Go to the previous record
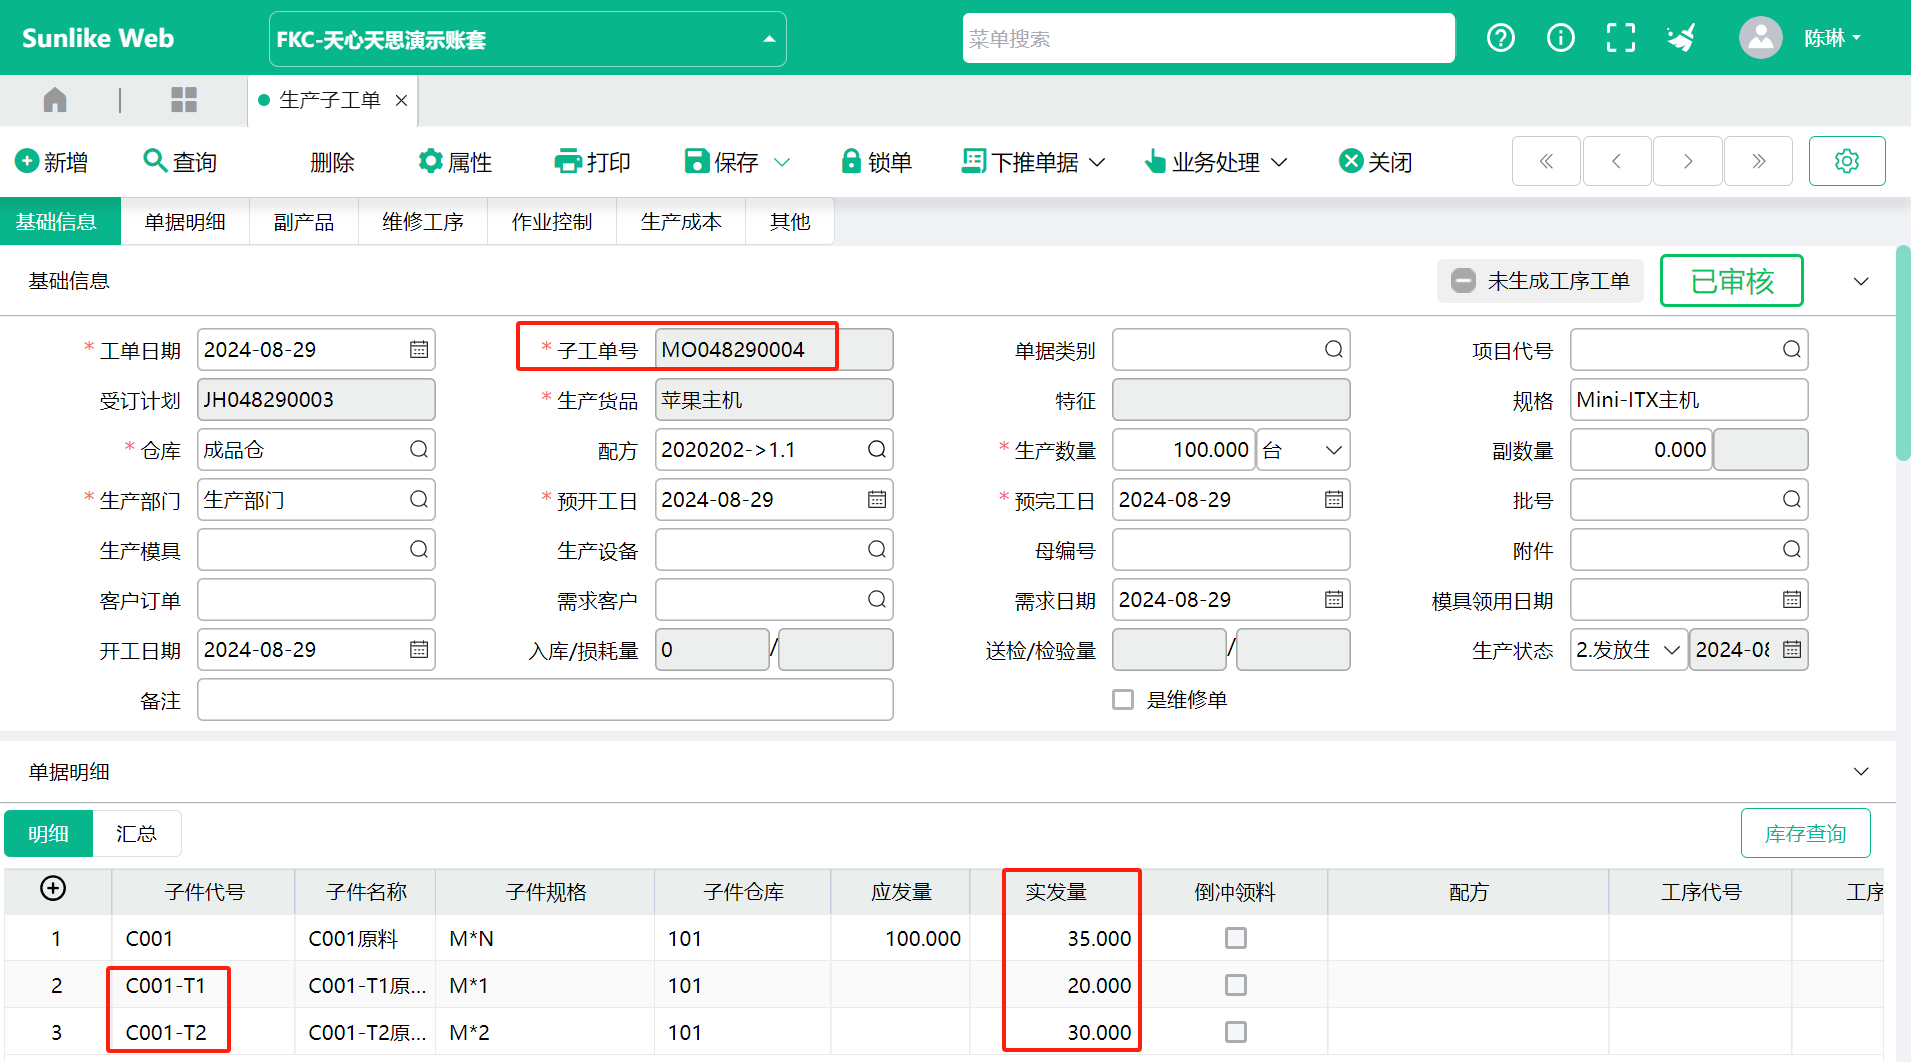 [x=1616, y=161]
